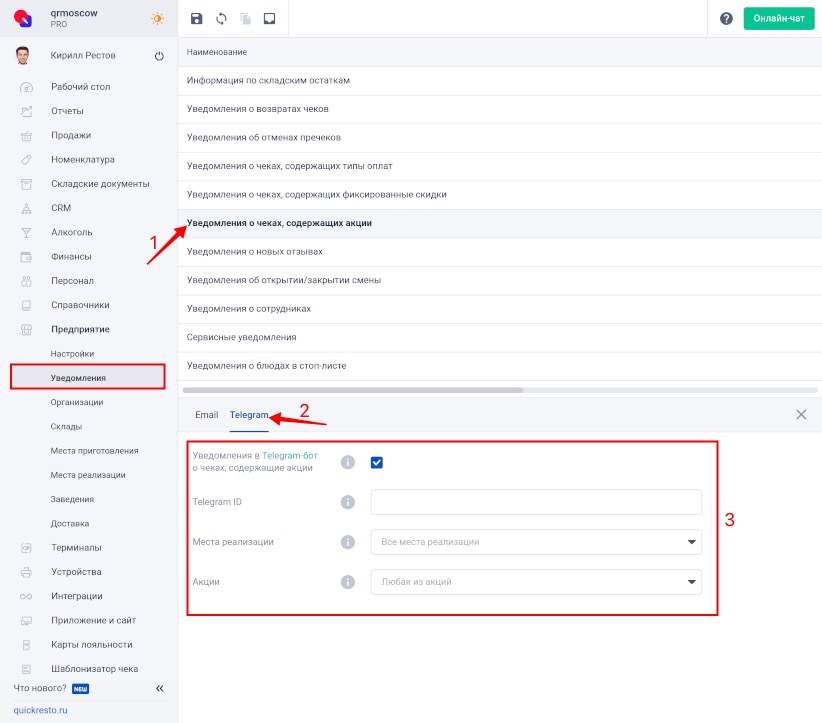822x723 pixels.
Task: Open the help question mark icon
Action: (x=726, y=19)
